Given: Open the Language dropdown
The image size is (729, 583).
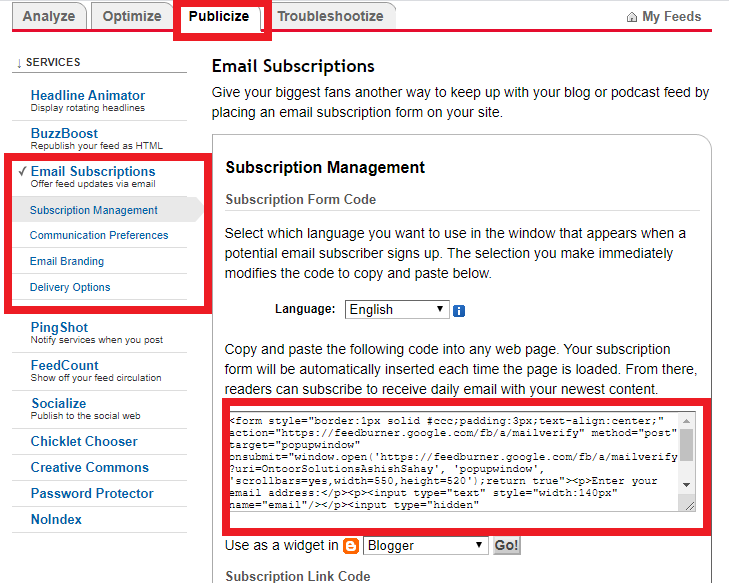Looking at the screenshot, I should (397, 310).
